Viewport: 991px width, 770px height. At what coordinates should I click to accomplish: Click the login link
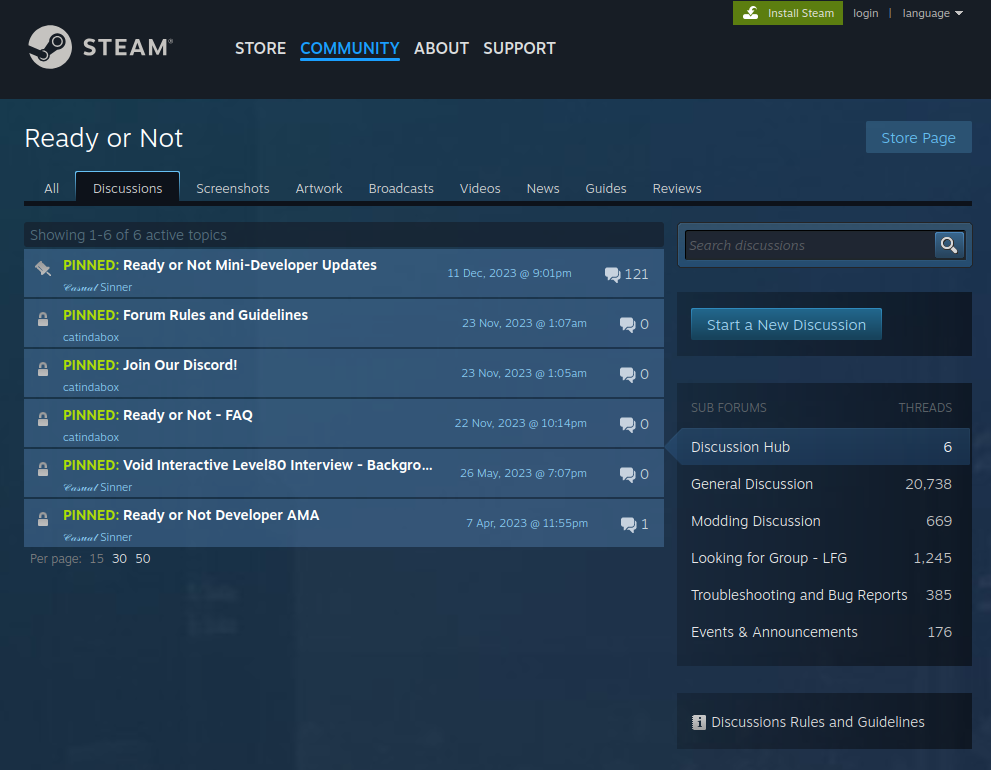[865, 13]
